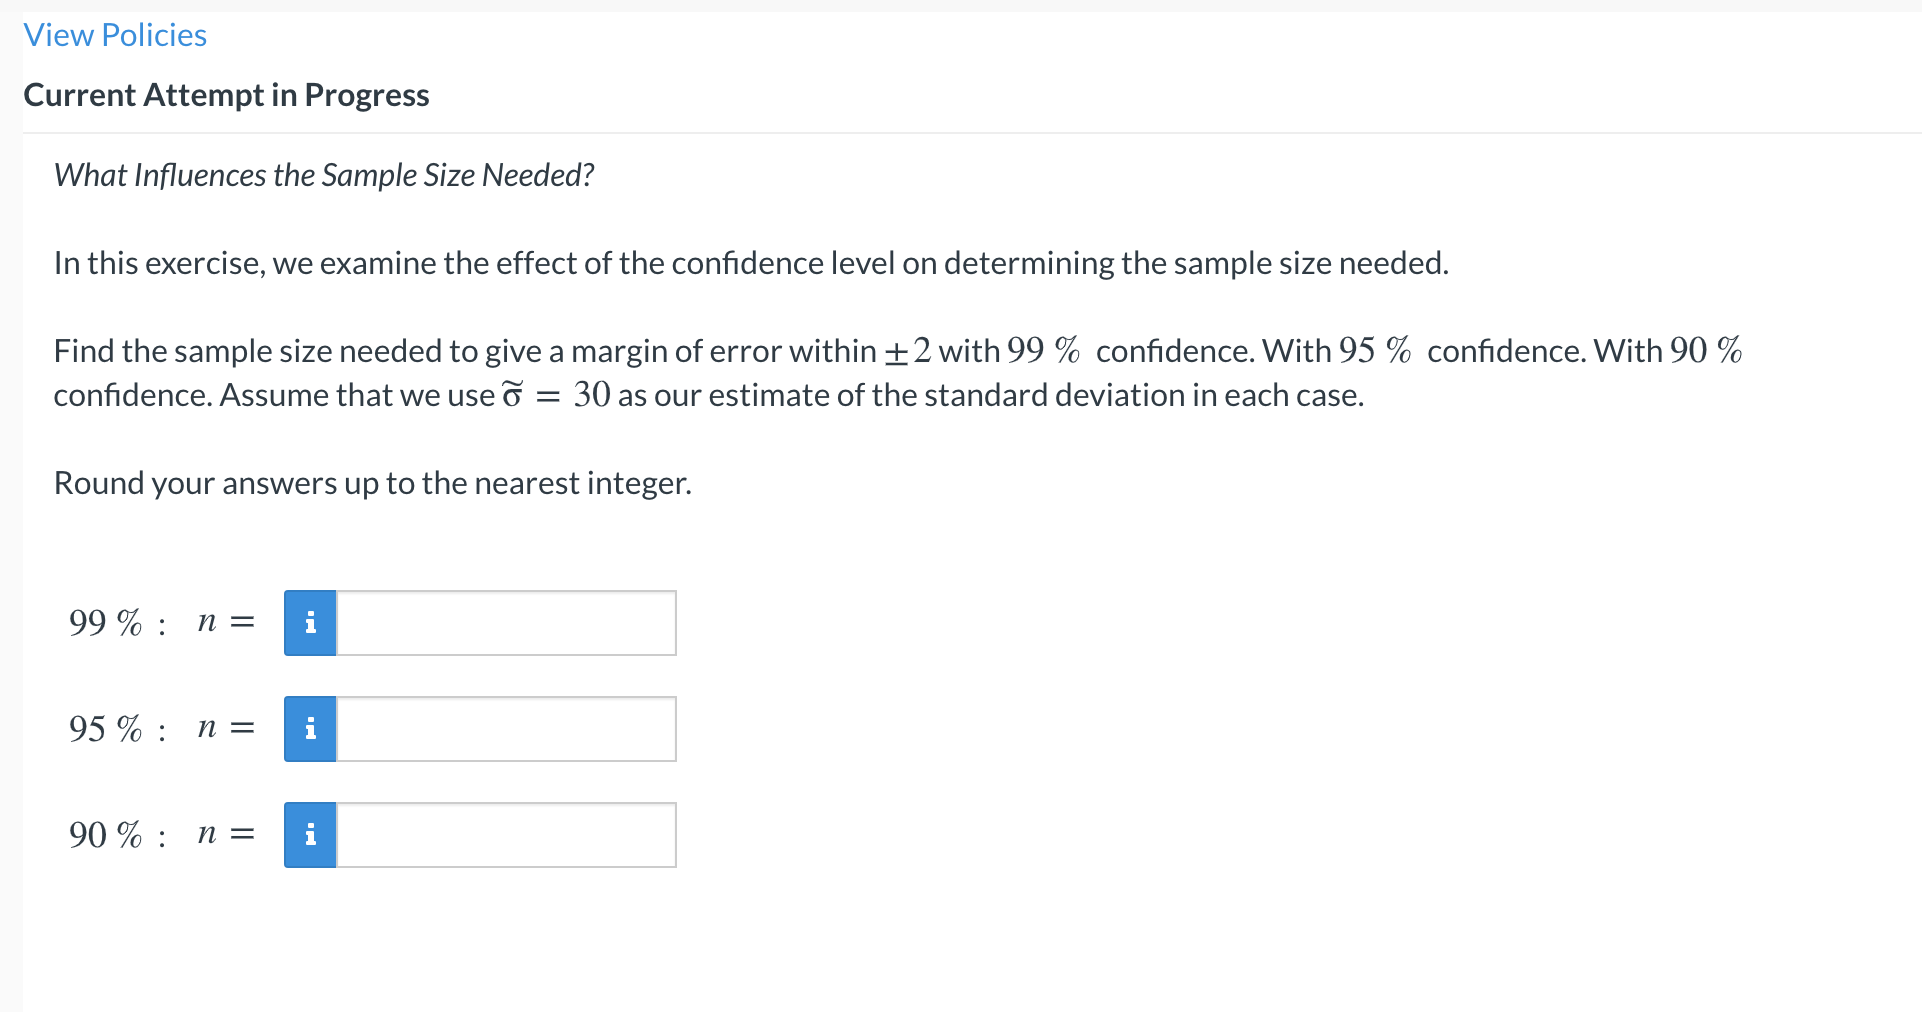Click the info icon beside the 90% answer box
1922x1012 pixels.
click(x=310, y=834)
